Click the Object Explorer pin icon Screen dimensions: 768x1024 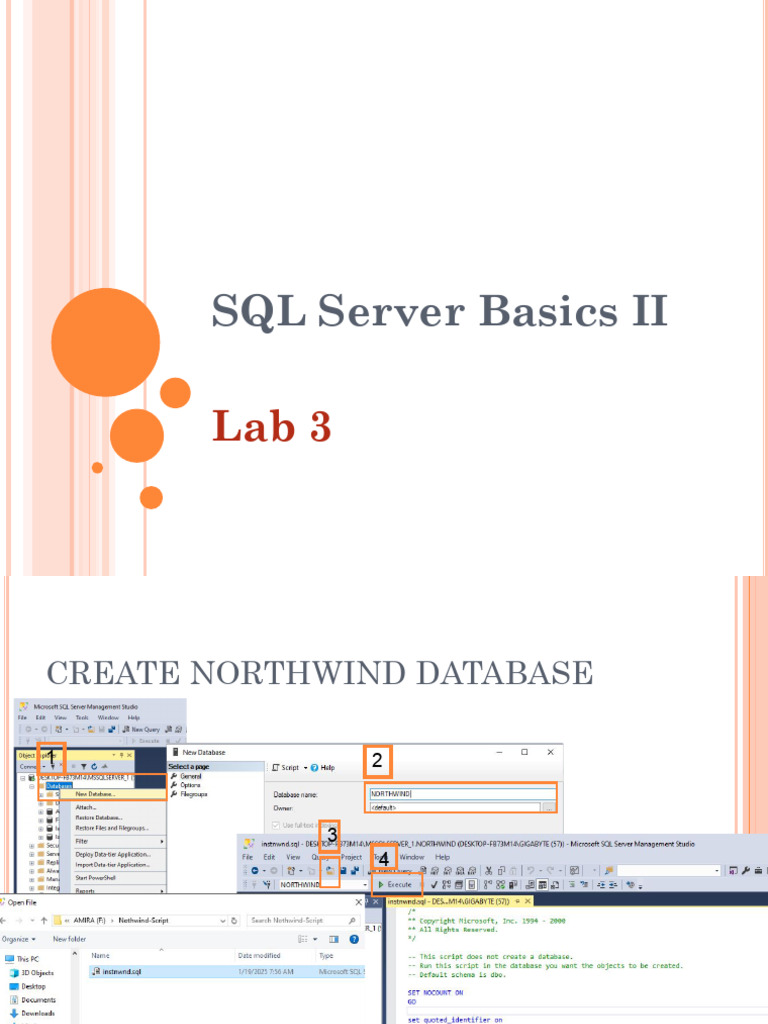[121, 755]
